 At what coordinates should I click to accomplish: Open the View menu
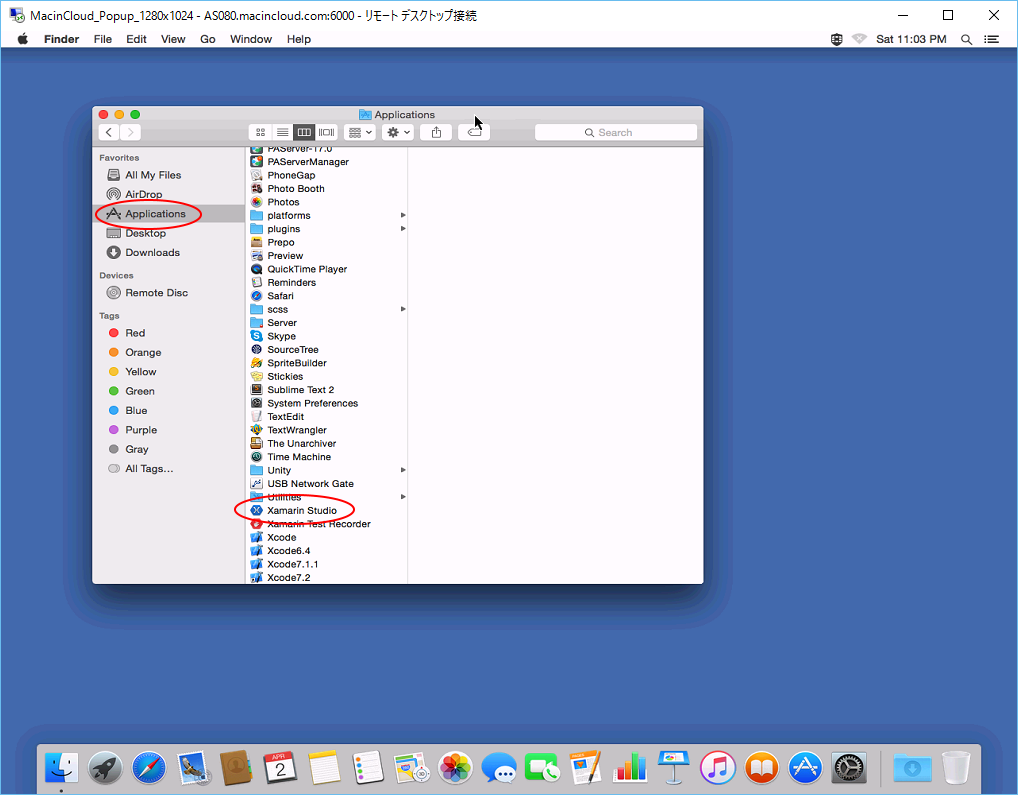pos(173,39)
